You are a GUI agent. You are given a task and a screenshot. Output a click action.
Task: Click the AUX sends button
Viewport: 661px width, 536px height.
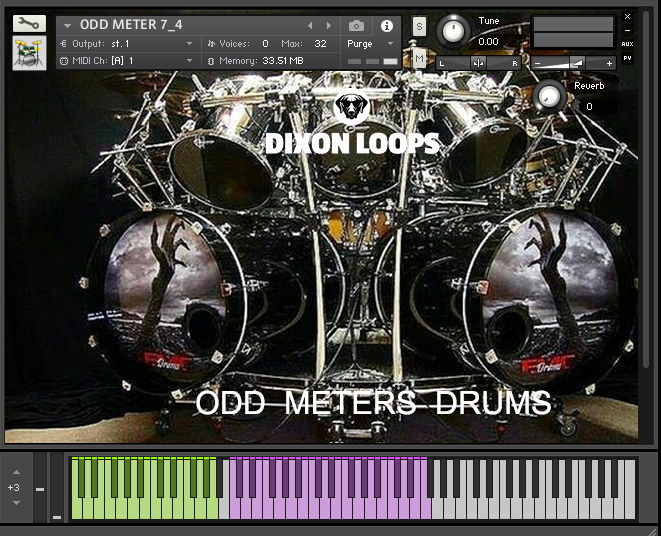click(x=627, y=44)
